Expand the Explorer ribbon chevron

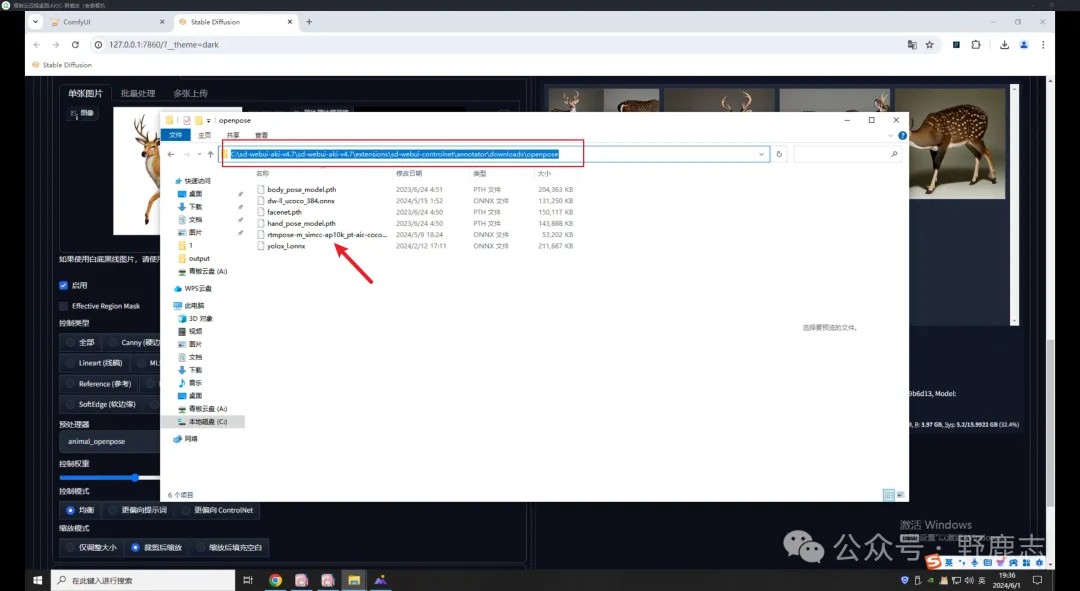[890, 136]
